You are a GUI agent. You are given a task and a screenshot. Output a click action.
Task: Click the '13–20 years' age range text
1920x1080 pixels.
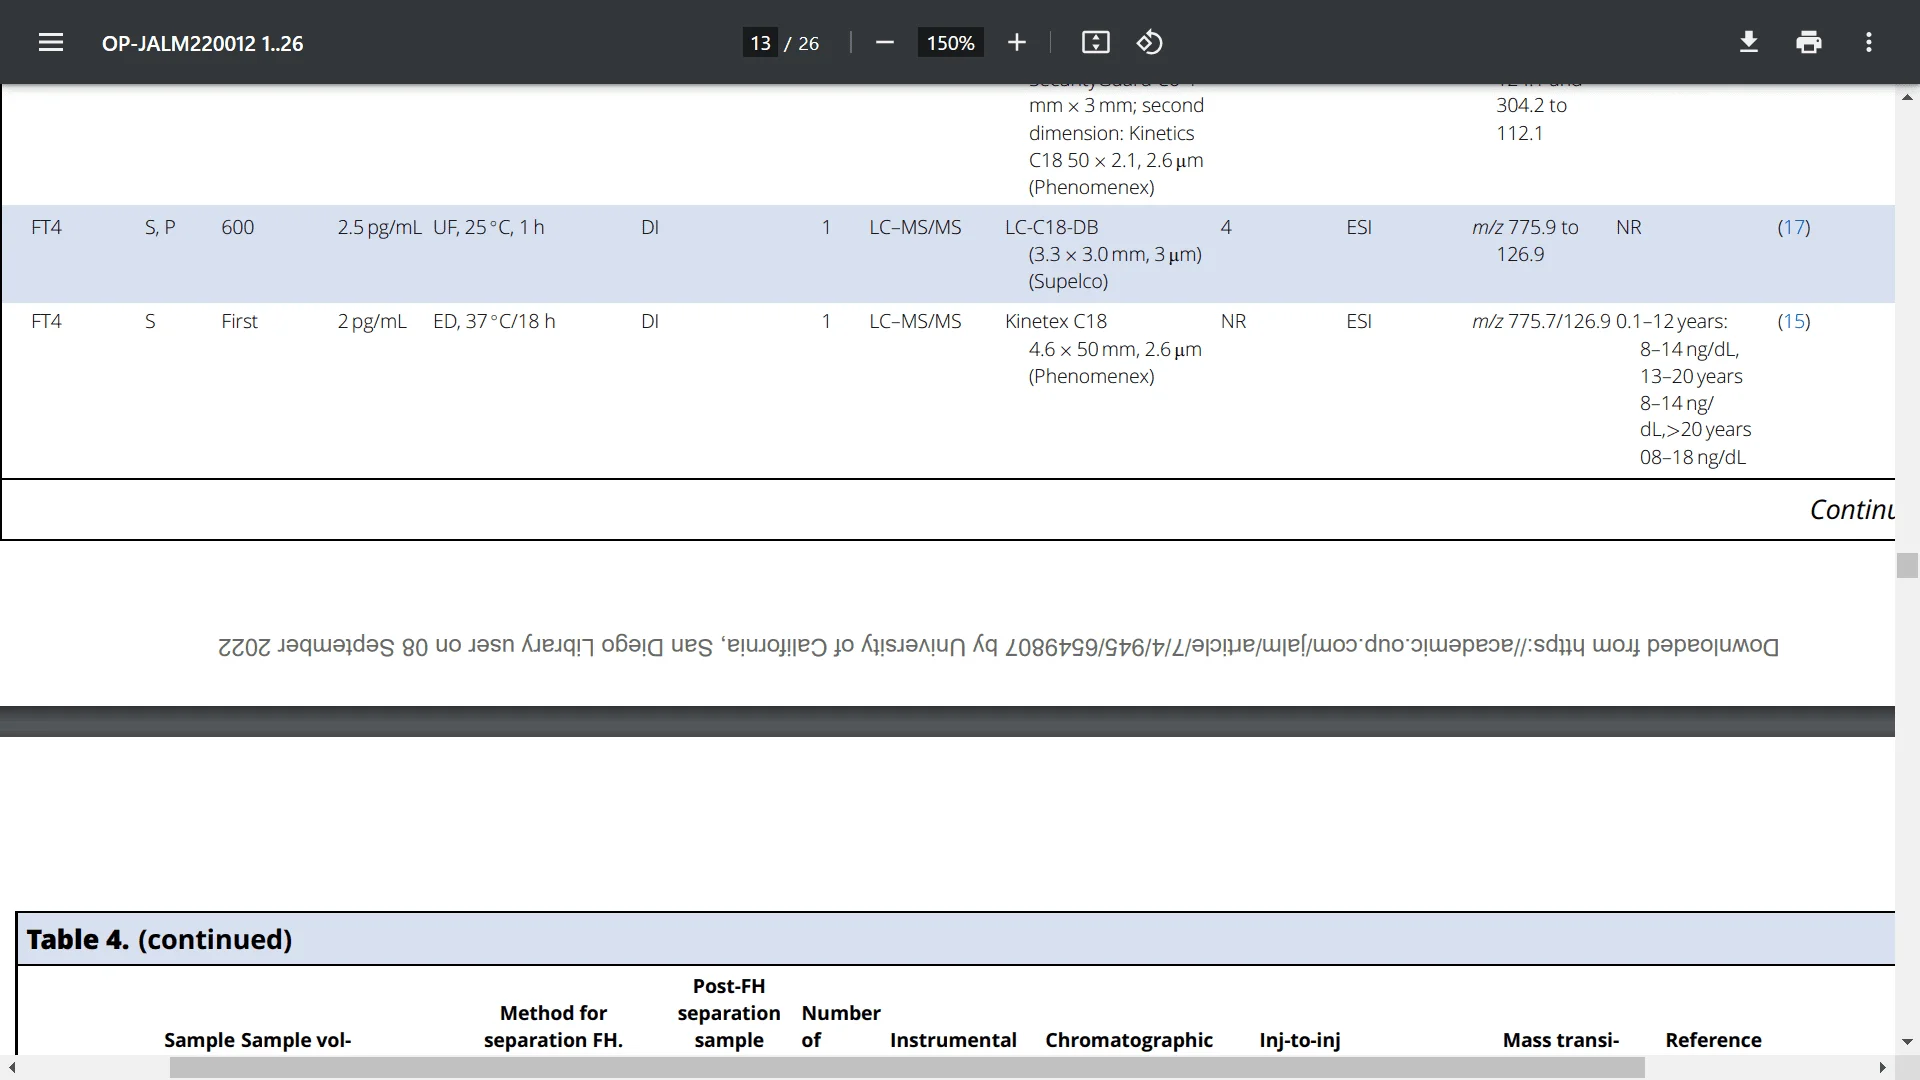tap(1691, 376)
